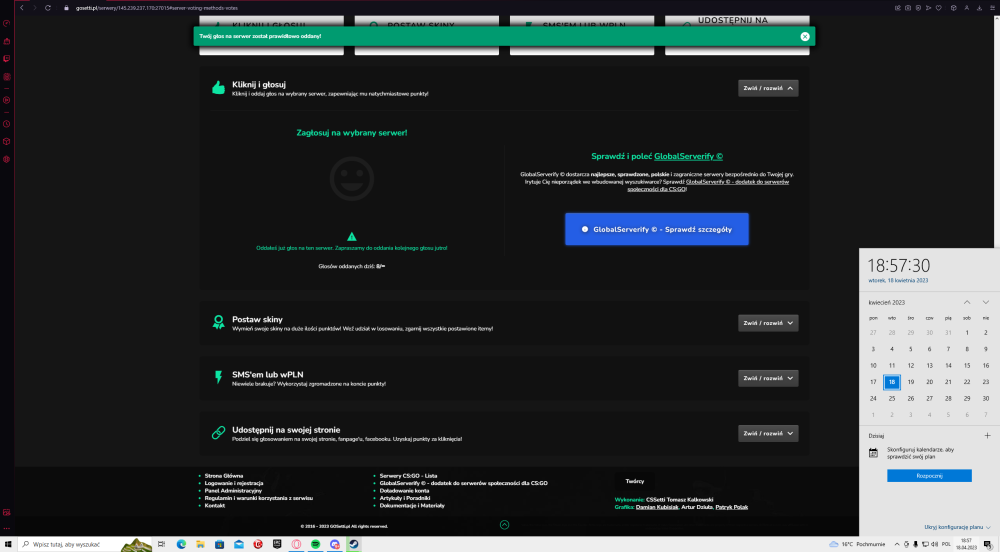This screenshot has height=552, width=1000.
Task: Open Serwery CS:GO - Lista footer link
Action: [408, 476]
